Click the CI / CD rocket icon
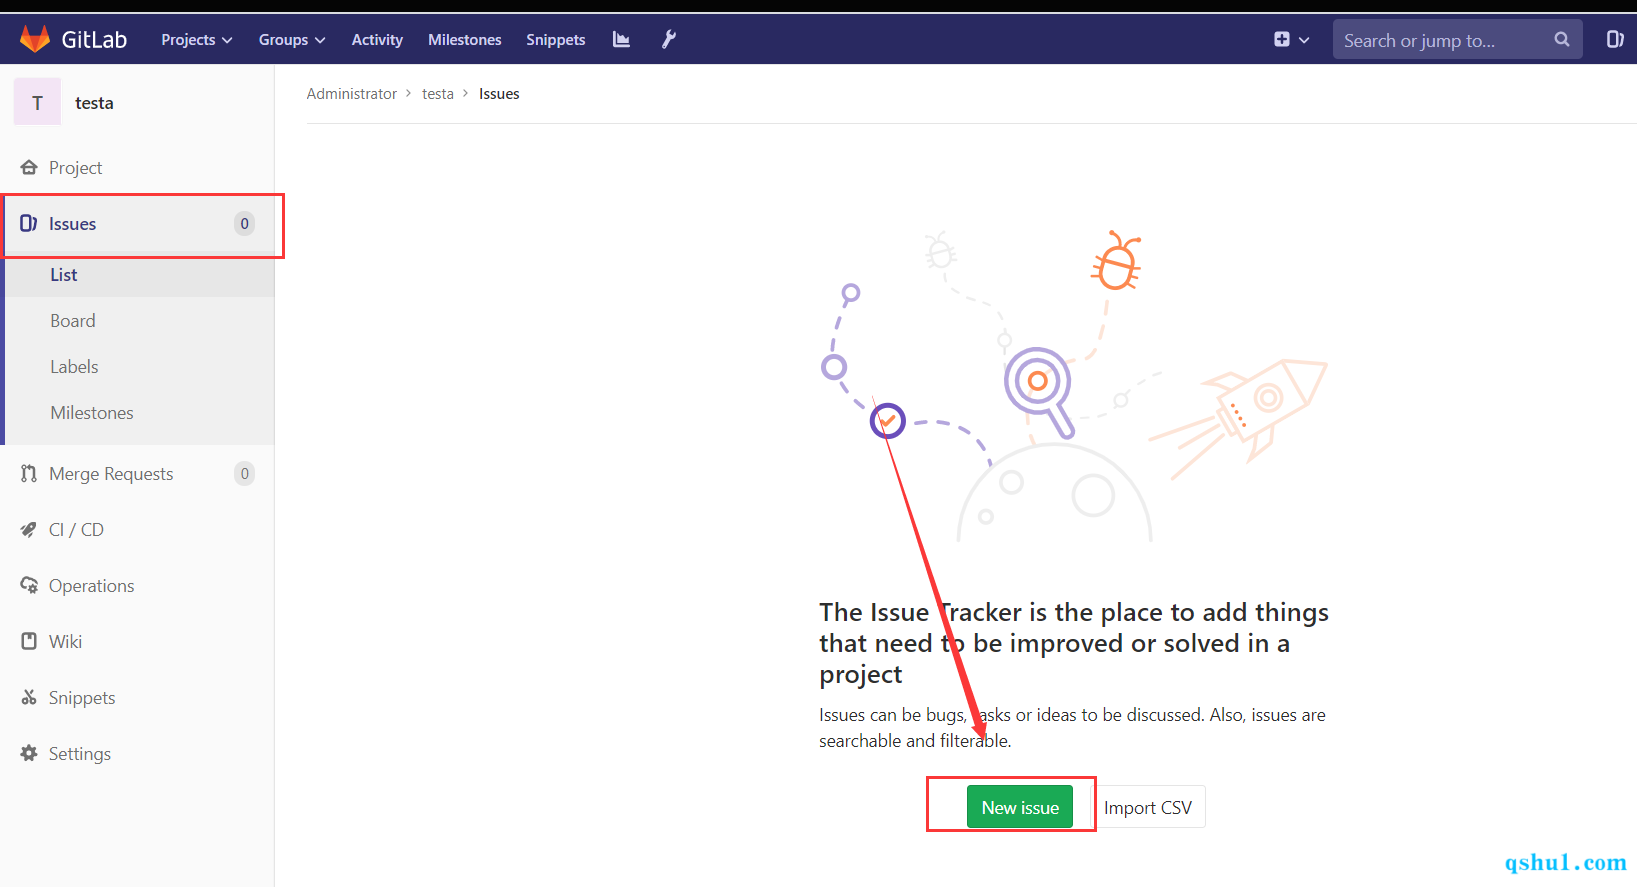This screenshot has width=1637, height=887. 29,530
